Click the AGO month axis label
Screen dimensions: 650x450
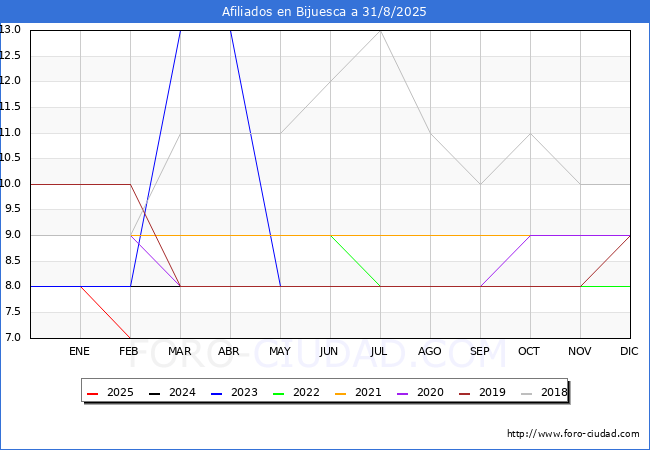pyautogui.click(x=430, y=352)
